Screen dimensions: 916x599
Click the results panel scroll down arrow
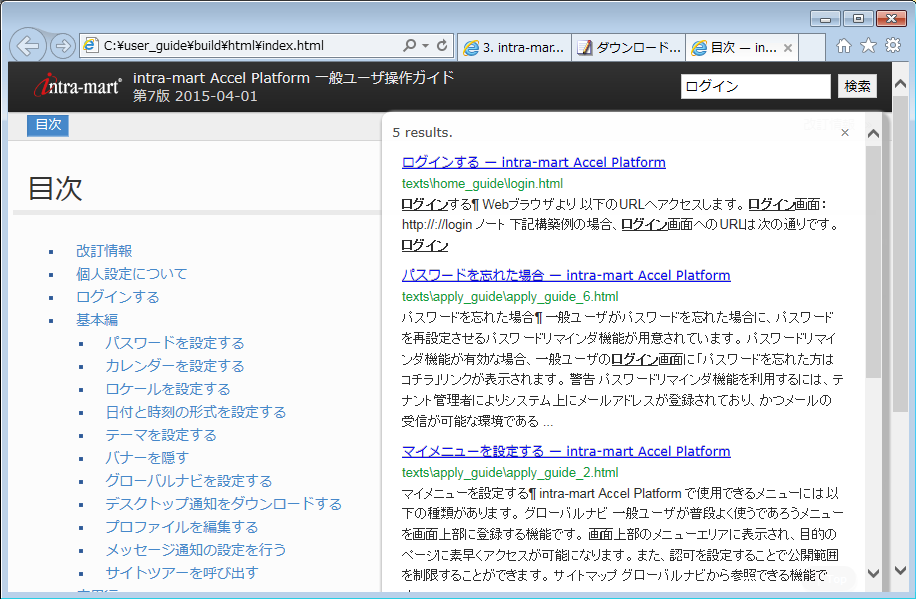pos(872,572)
